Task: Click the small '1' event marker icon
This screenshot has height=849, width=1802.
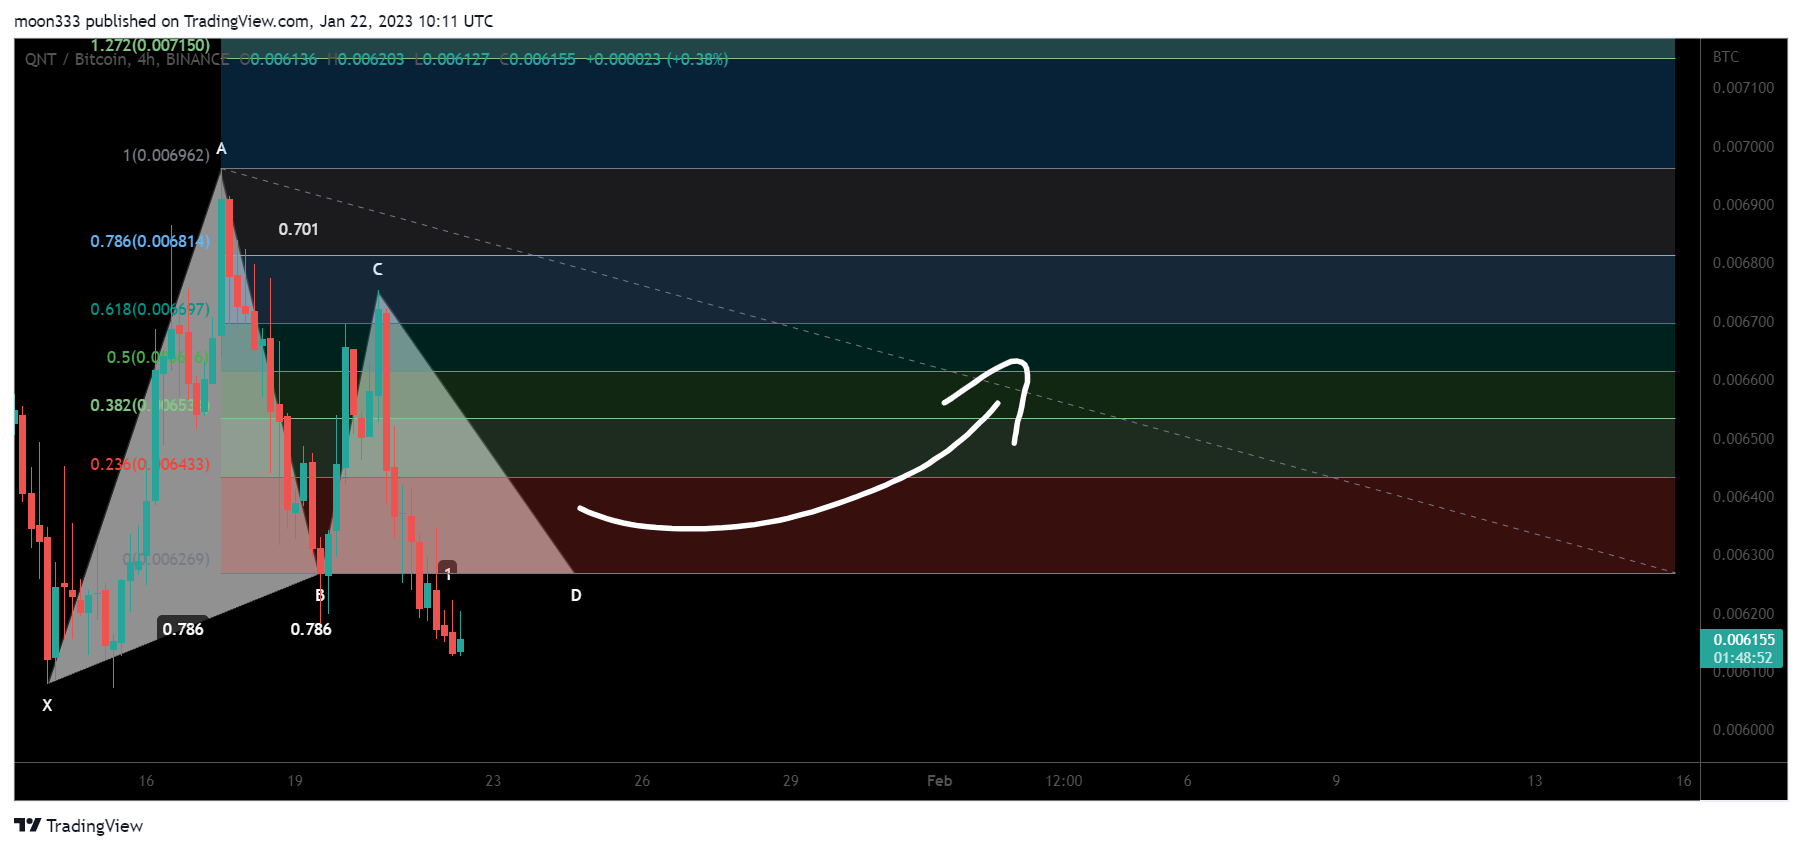Action: [448, 572]
